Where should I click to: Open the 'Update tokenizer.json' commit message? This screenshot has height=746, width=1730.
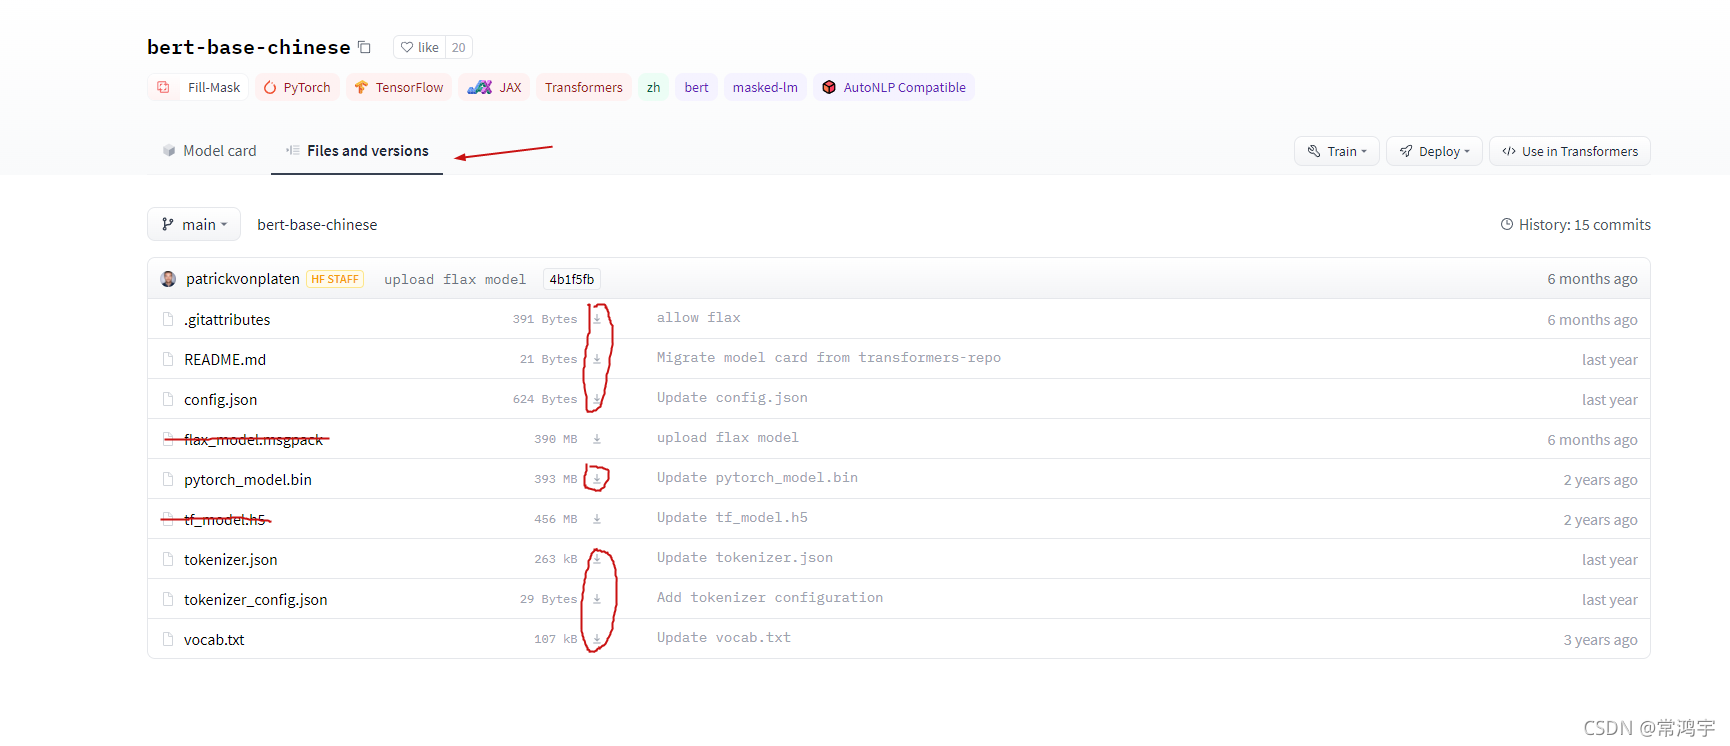[745, 558]
